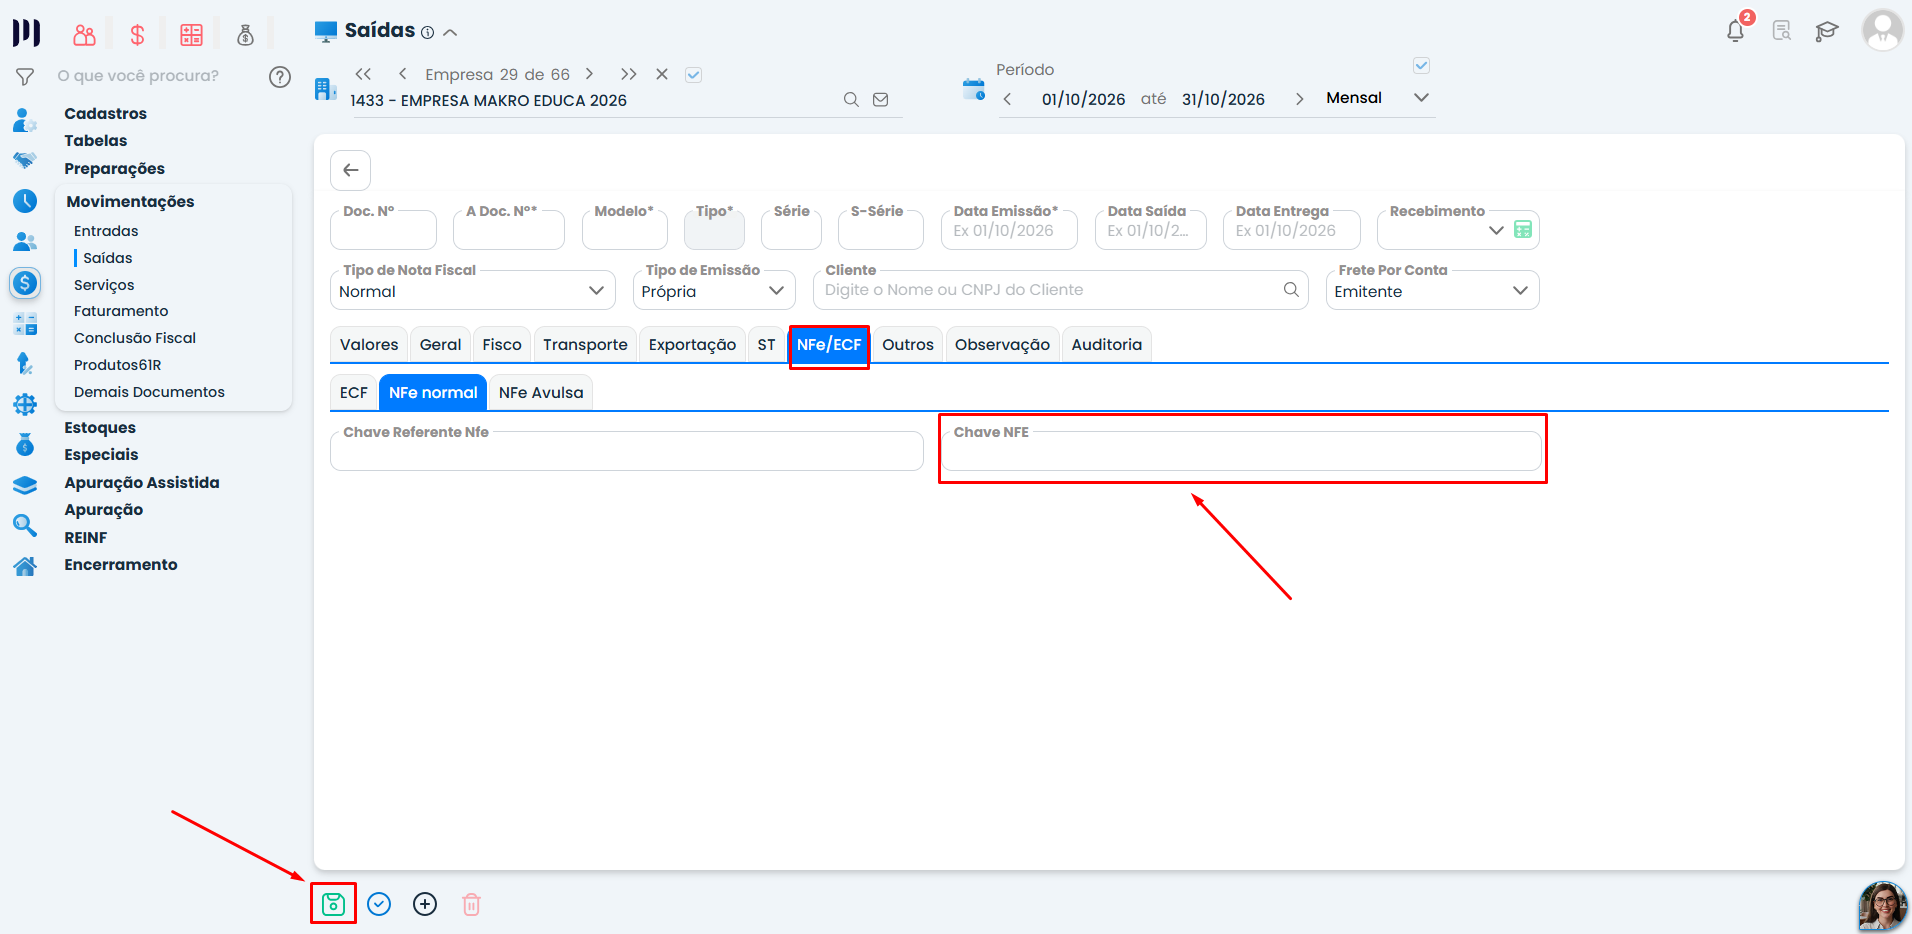This screenshot has height=934, width=1912.
Task: Click the filter funnel icon
Action: point(25,76)
